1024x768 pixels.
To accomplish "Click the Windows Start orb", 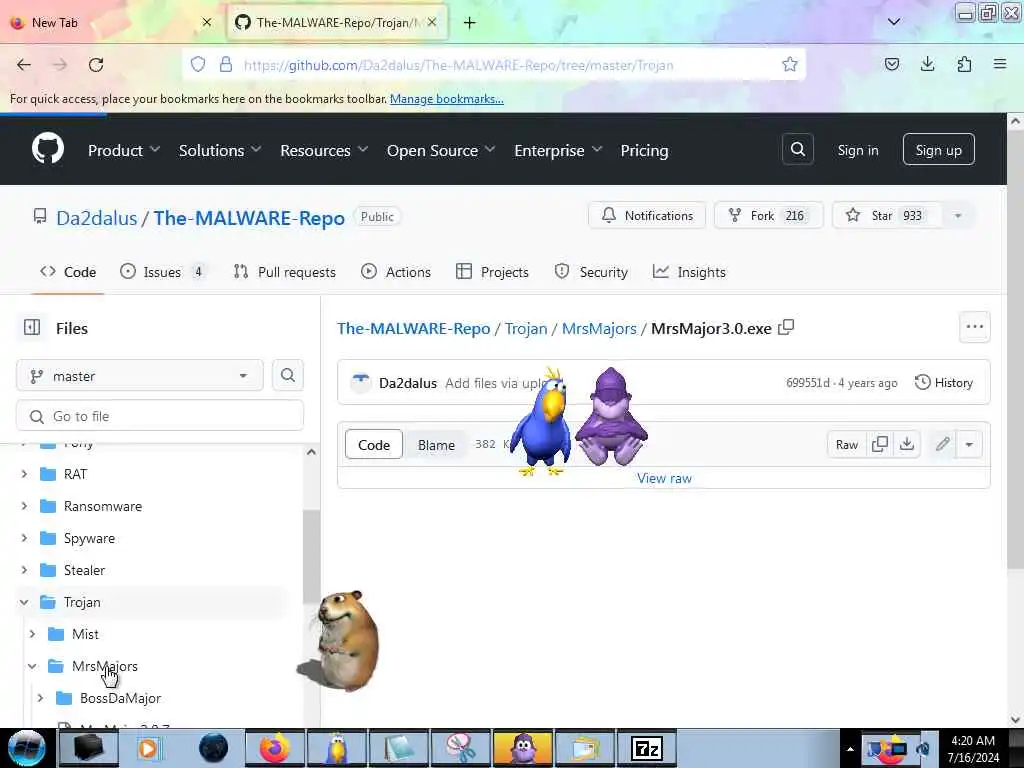I will [x=26, y=748].
